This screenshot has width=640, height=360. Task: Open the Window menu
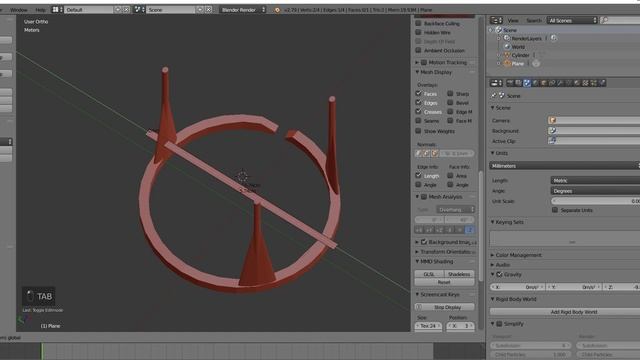click(19, 9)
